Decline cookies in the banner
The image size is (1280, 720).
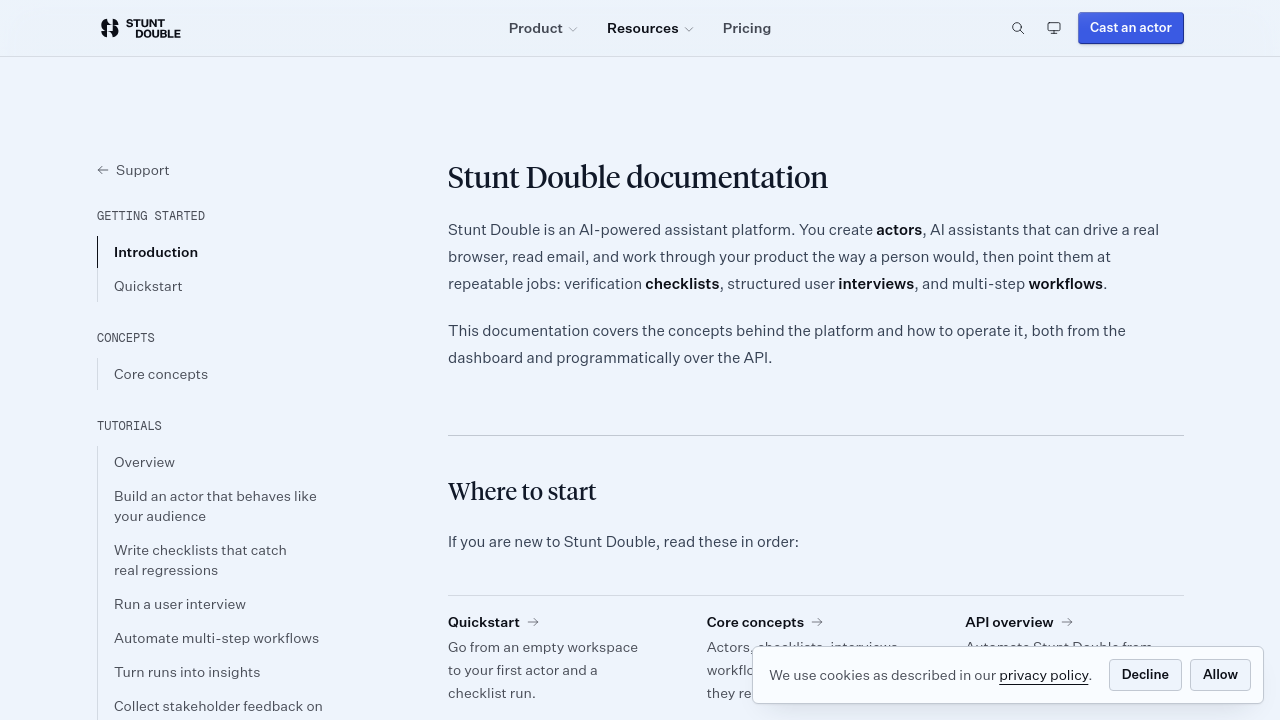(x=1145, y=675)
